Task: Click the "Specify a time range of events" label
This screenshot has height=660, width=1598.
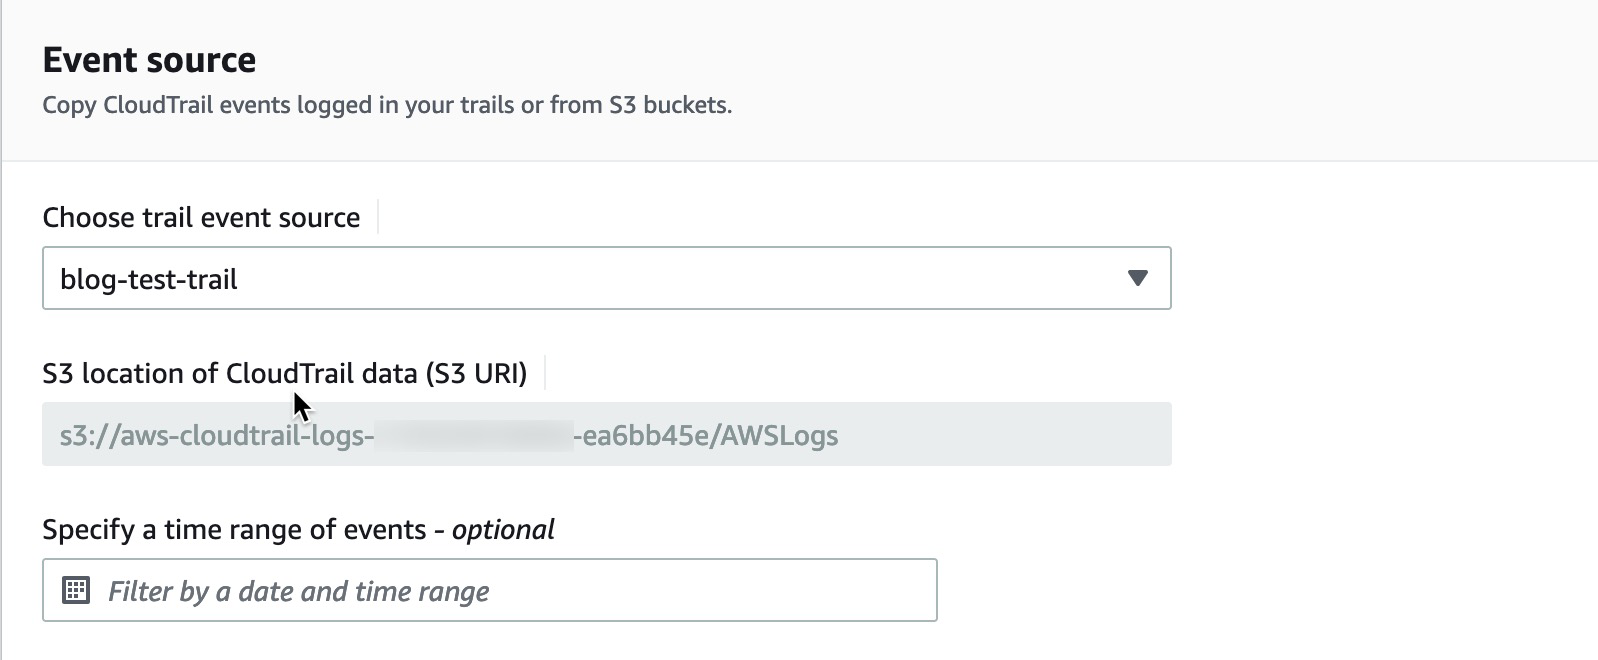Action: [x=235, y=529]
